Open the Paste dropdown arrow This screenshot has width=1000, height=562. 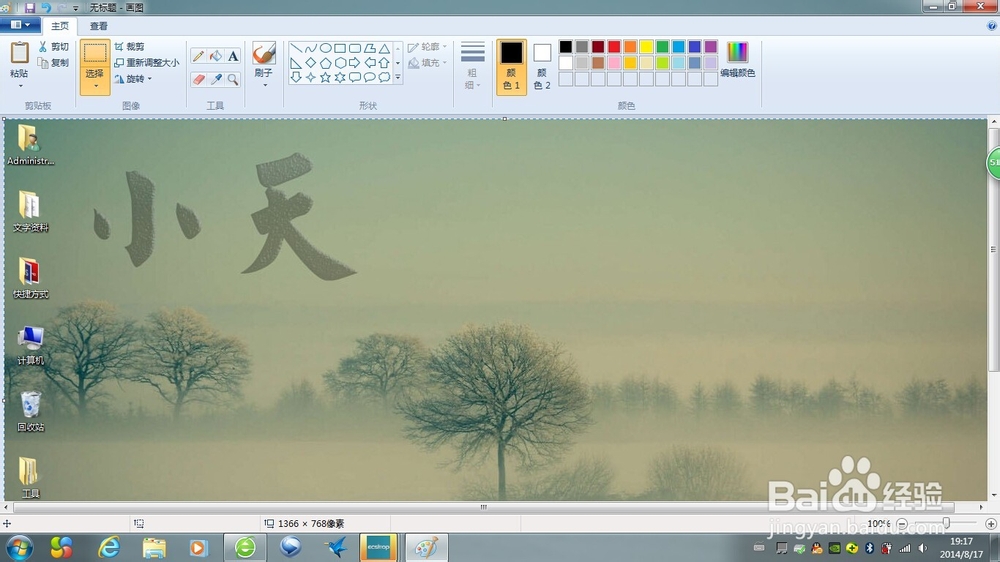coord(20,85)
